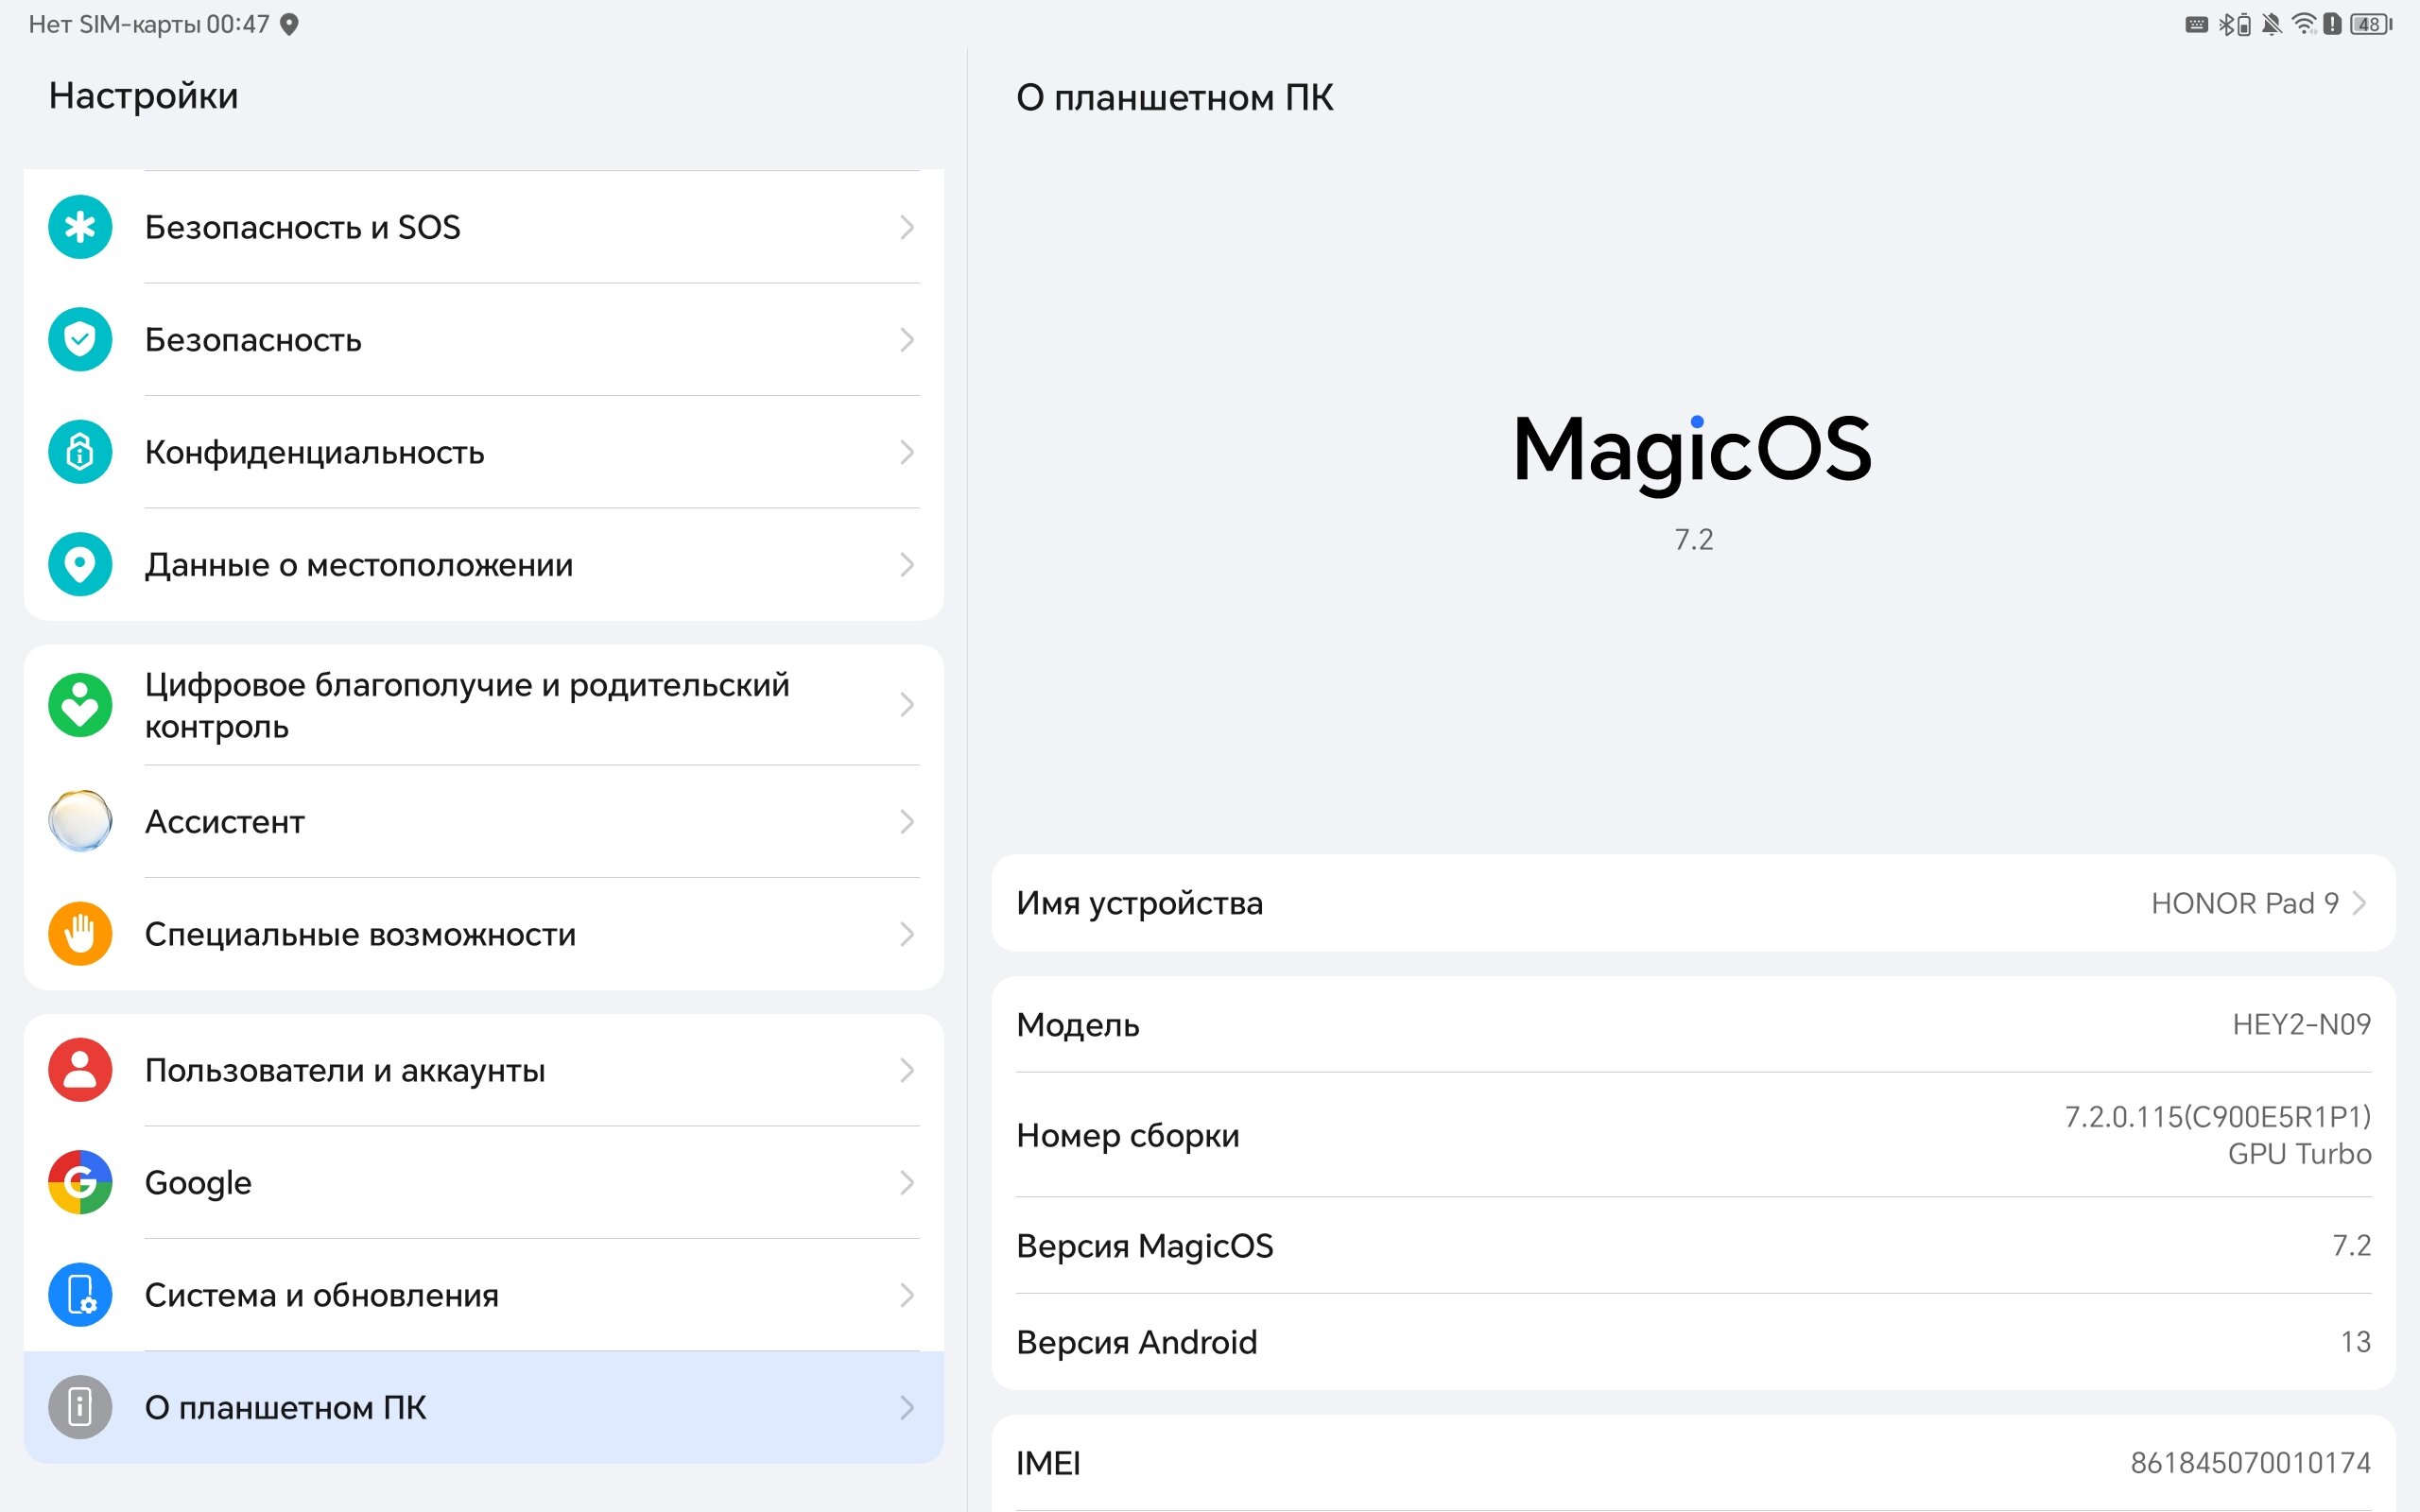Expand chevron on Данные о местоположении row

(x=906, y=564)
